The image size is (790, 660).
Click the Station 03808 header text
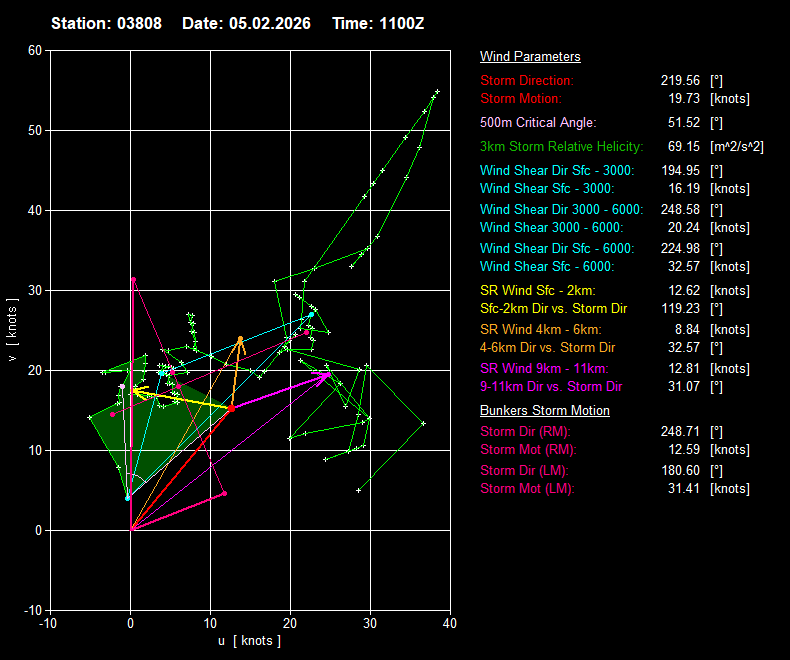pos(108,23)
